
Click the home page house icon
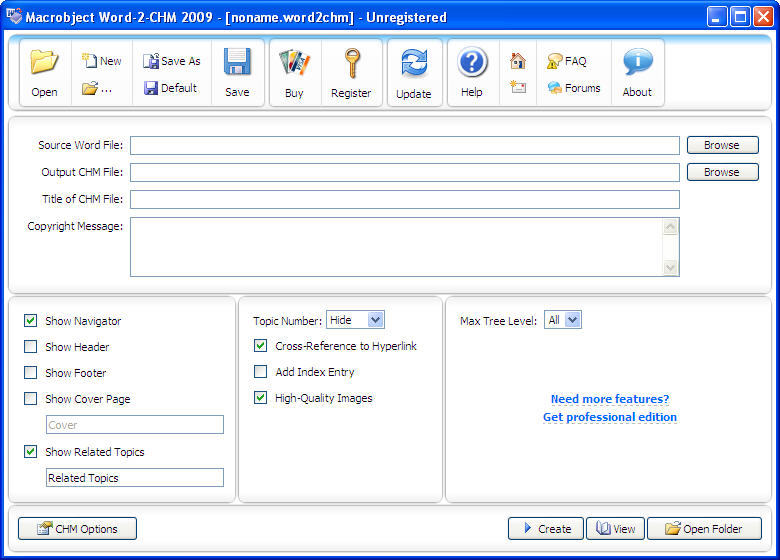517,61
